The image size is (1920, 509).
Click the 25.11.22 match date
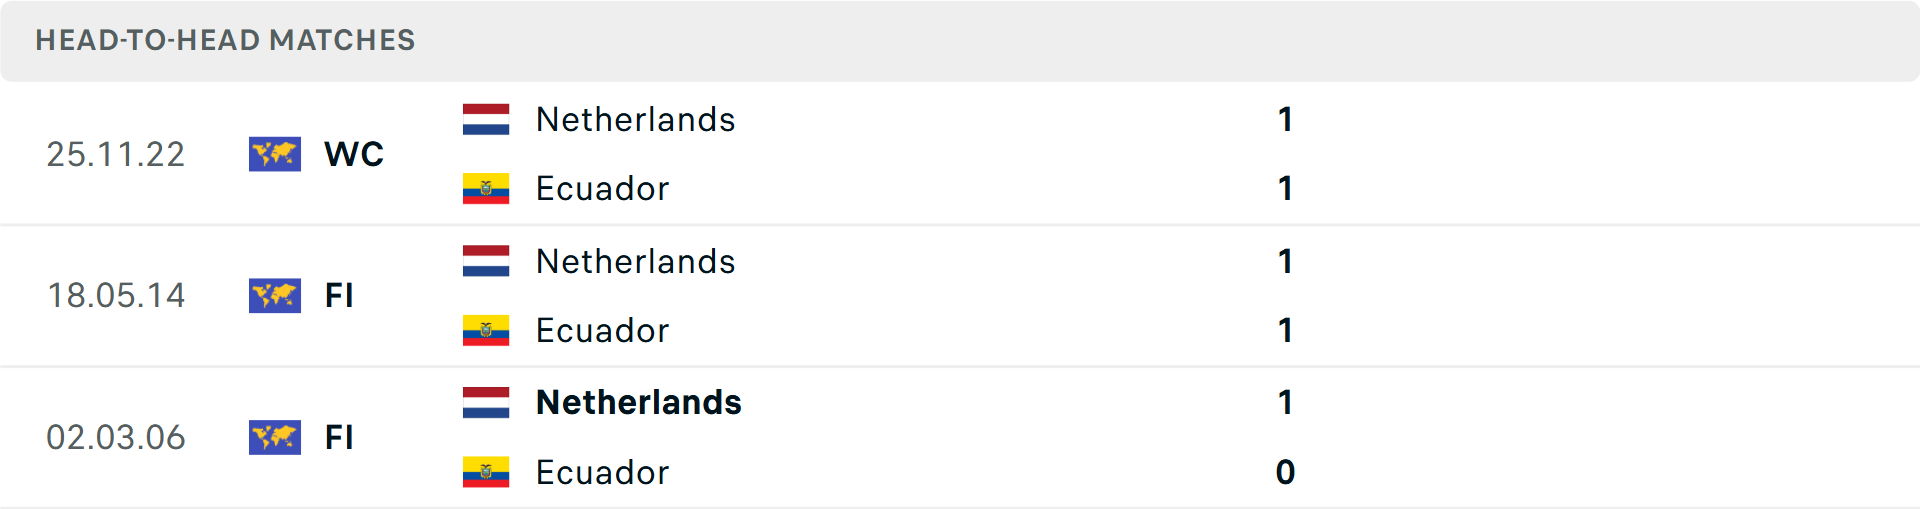point(116,154)
